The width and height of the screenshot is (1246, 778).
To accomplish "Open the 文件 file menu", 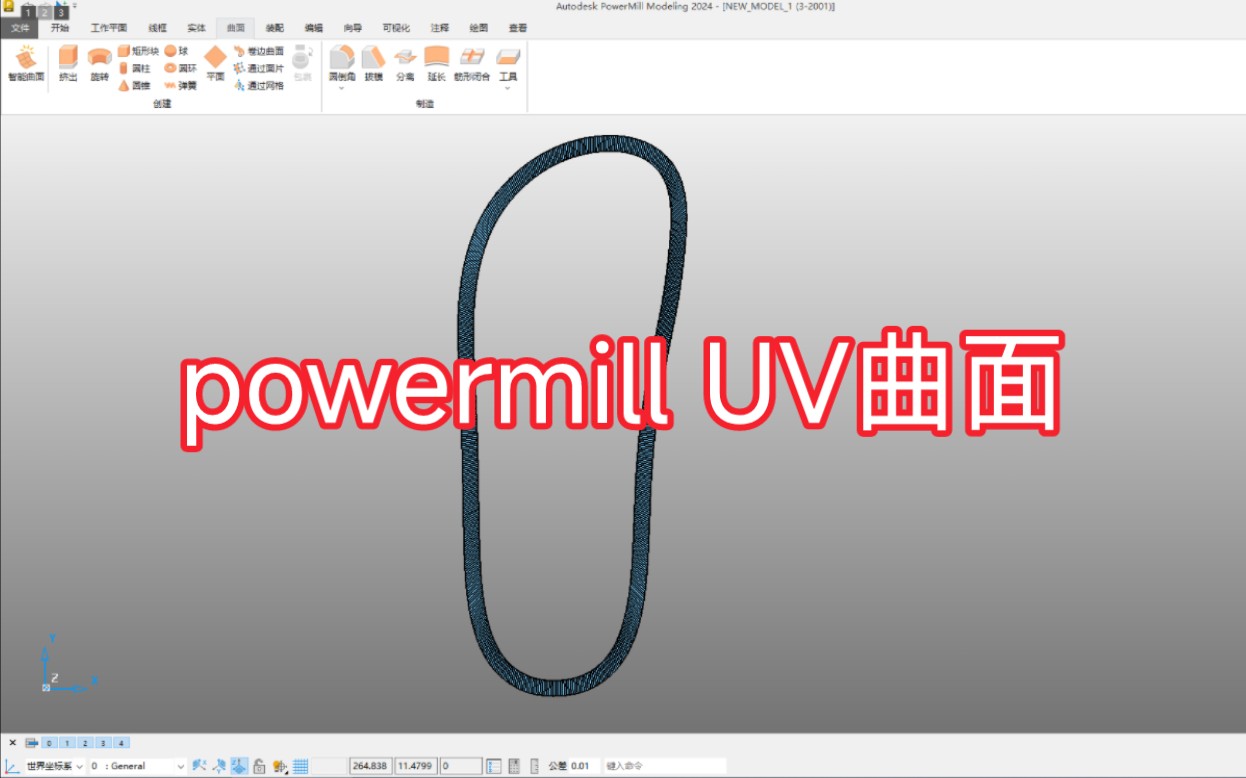I will pos(20,28).
